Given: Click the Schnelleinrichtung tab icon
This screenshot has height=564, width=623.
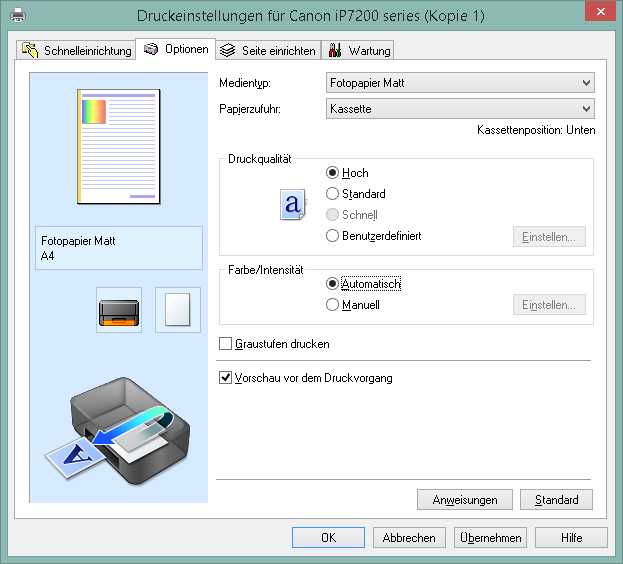Looking at the screenshot, I should click(30, 50).
